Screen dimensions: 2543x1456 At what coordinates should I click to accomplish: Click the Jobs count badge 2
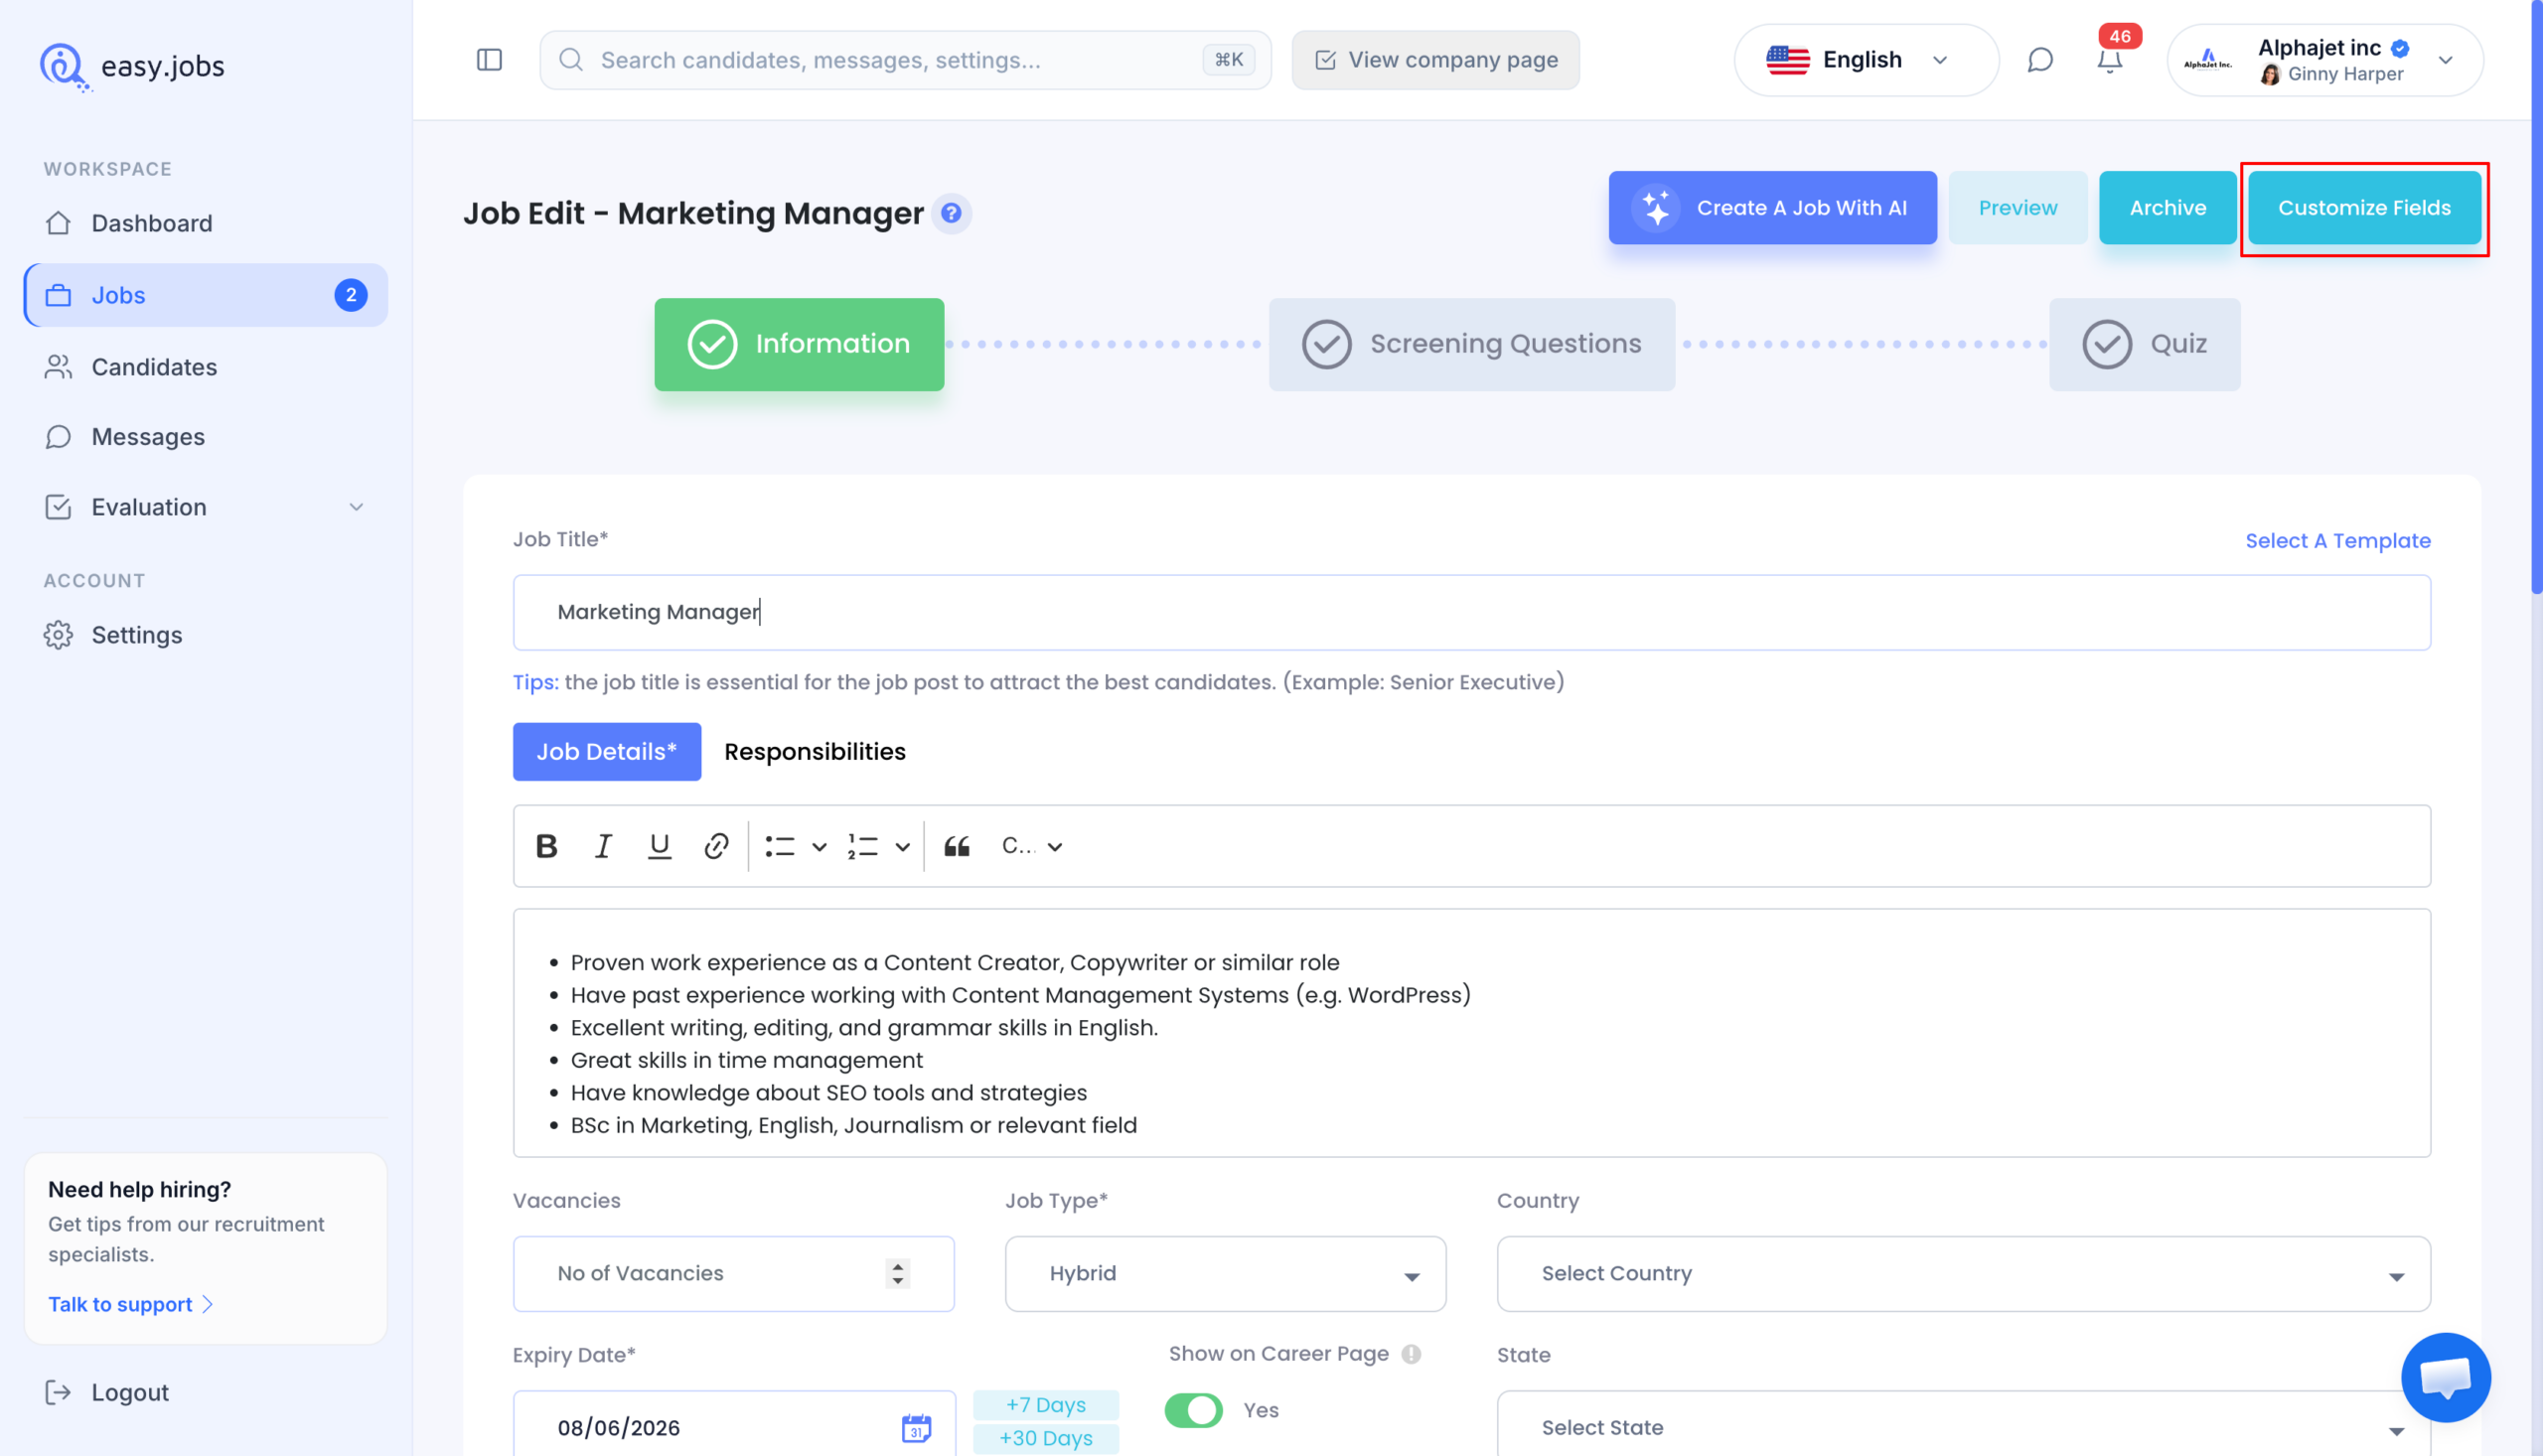click(350, 295)
